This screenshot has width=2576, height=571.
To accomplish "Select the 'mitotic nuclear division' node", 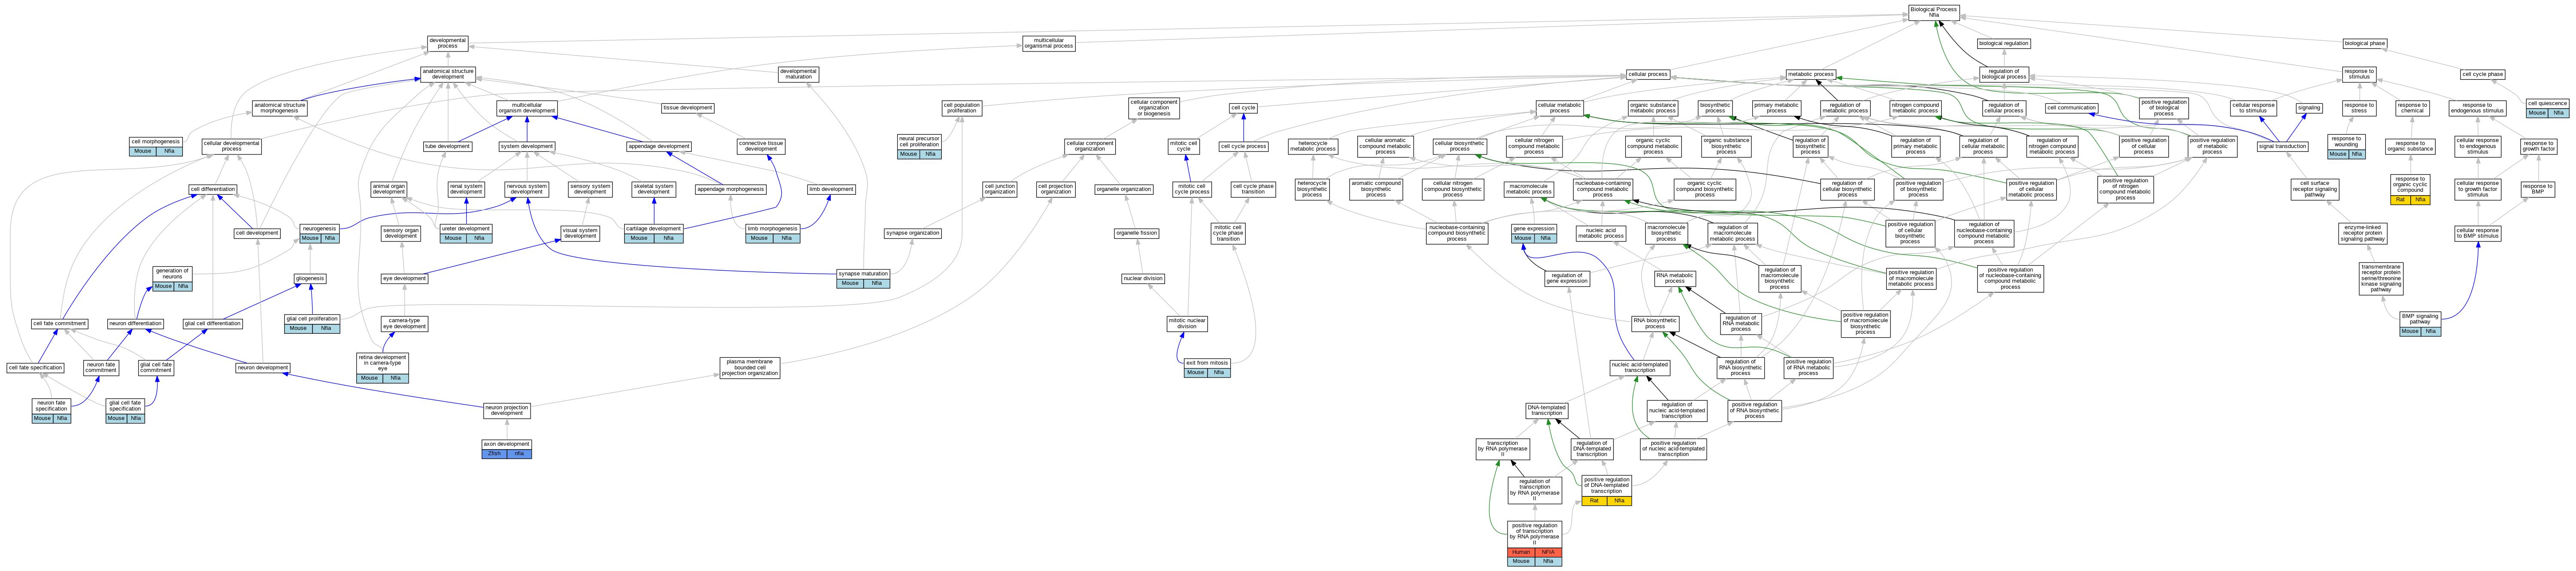I will [x=1187, y=323].
